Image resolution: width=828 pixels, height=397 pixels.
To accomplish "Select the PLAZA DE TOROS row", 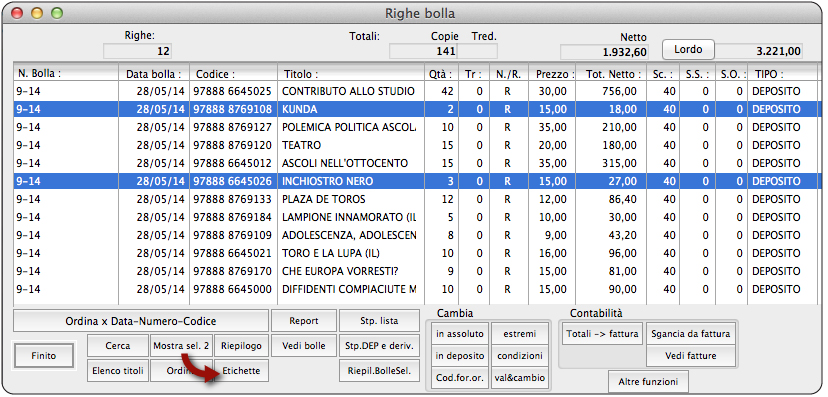I will click(417, 200).
